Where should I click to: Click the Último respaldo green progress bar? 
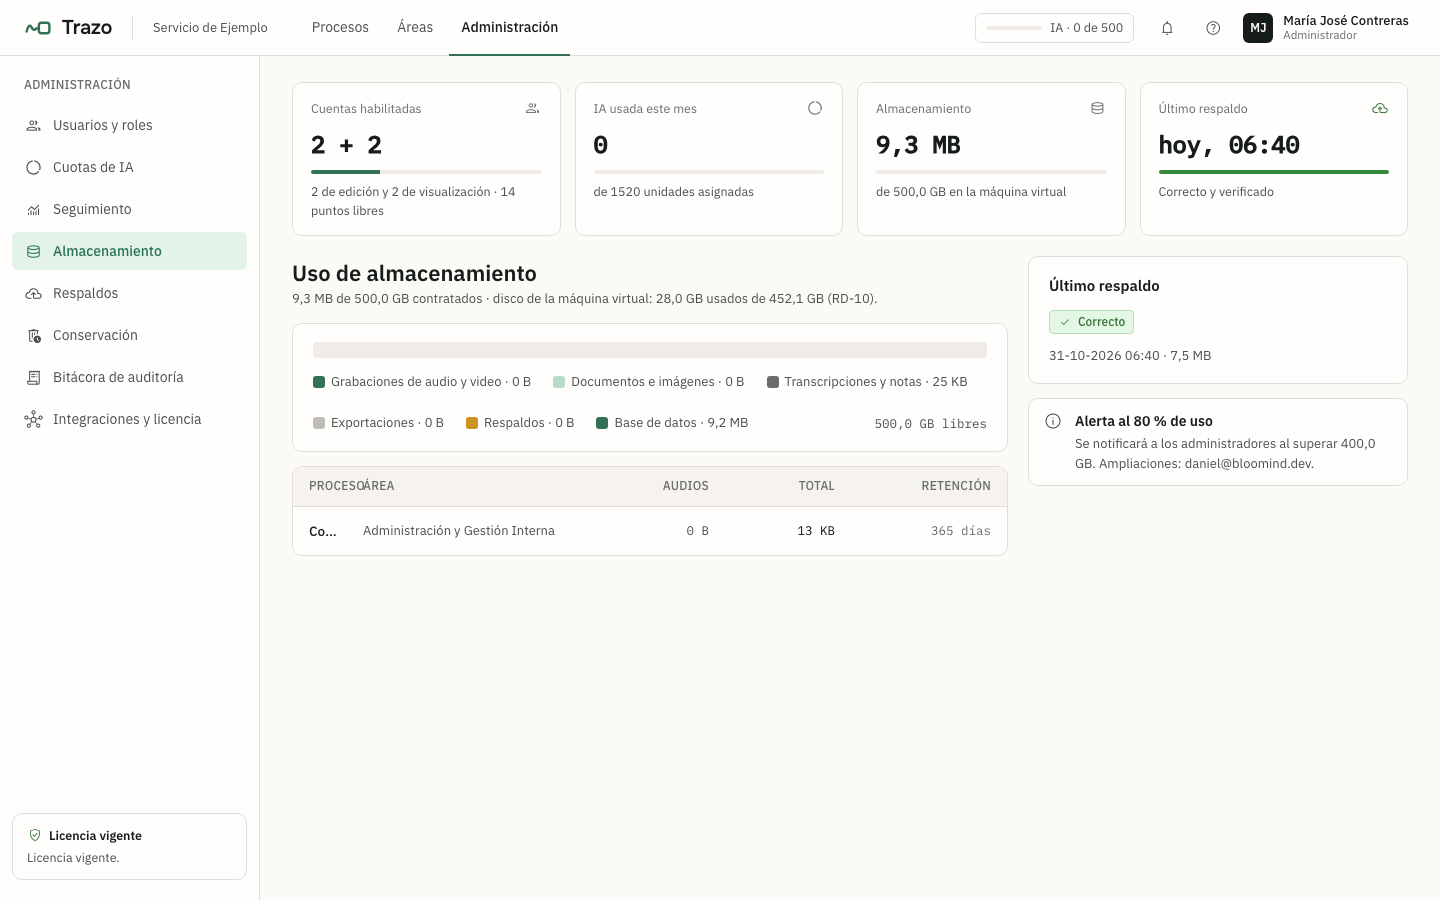point(1274,172)
